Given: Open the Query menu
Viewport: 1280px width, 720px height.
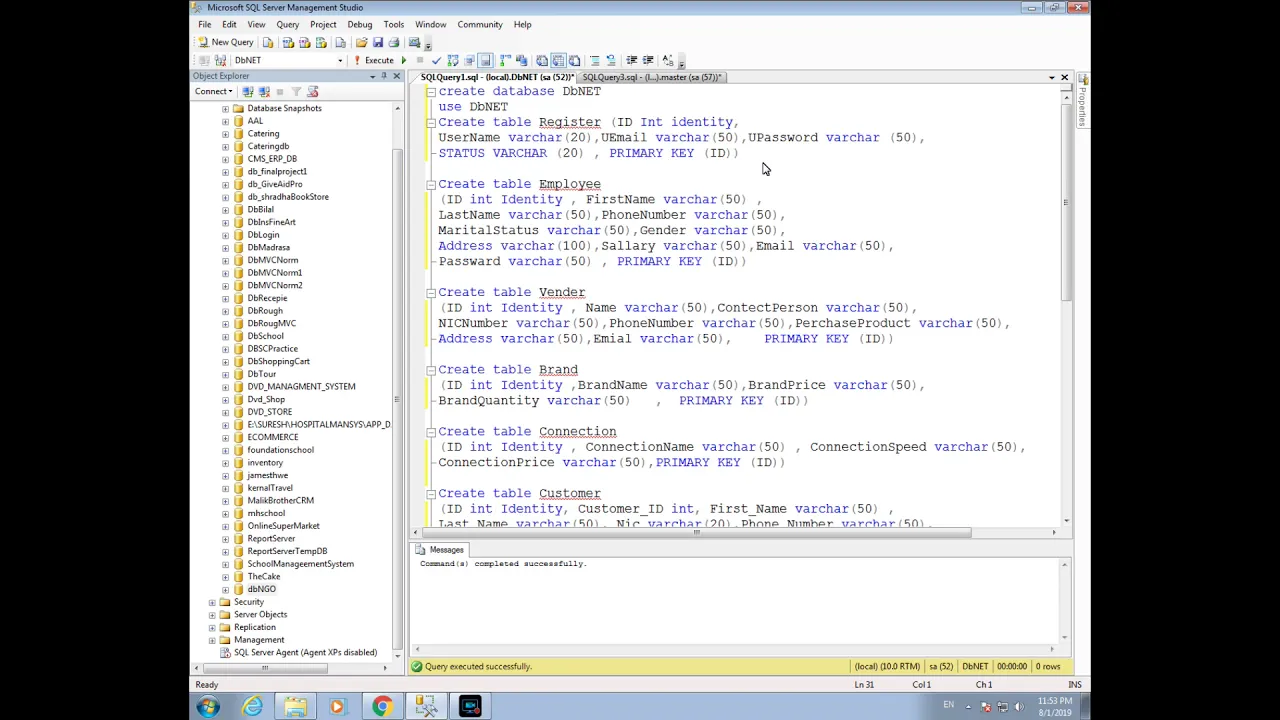Looking at the screenshot, I should pos(287,24).
